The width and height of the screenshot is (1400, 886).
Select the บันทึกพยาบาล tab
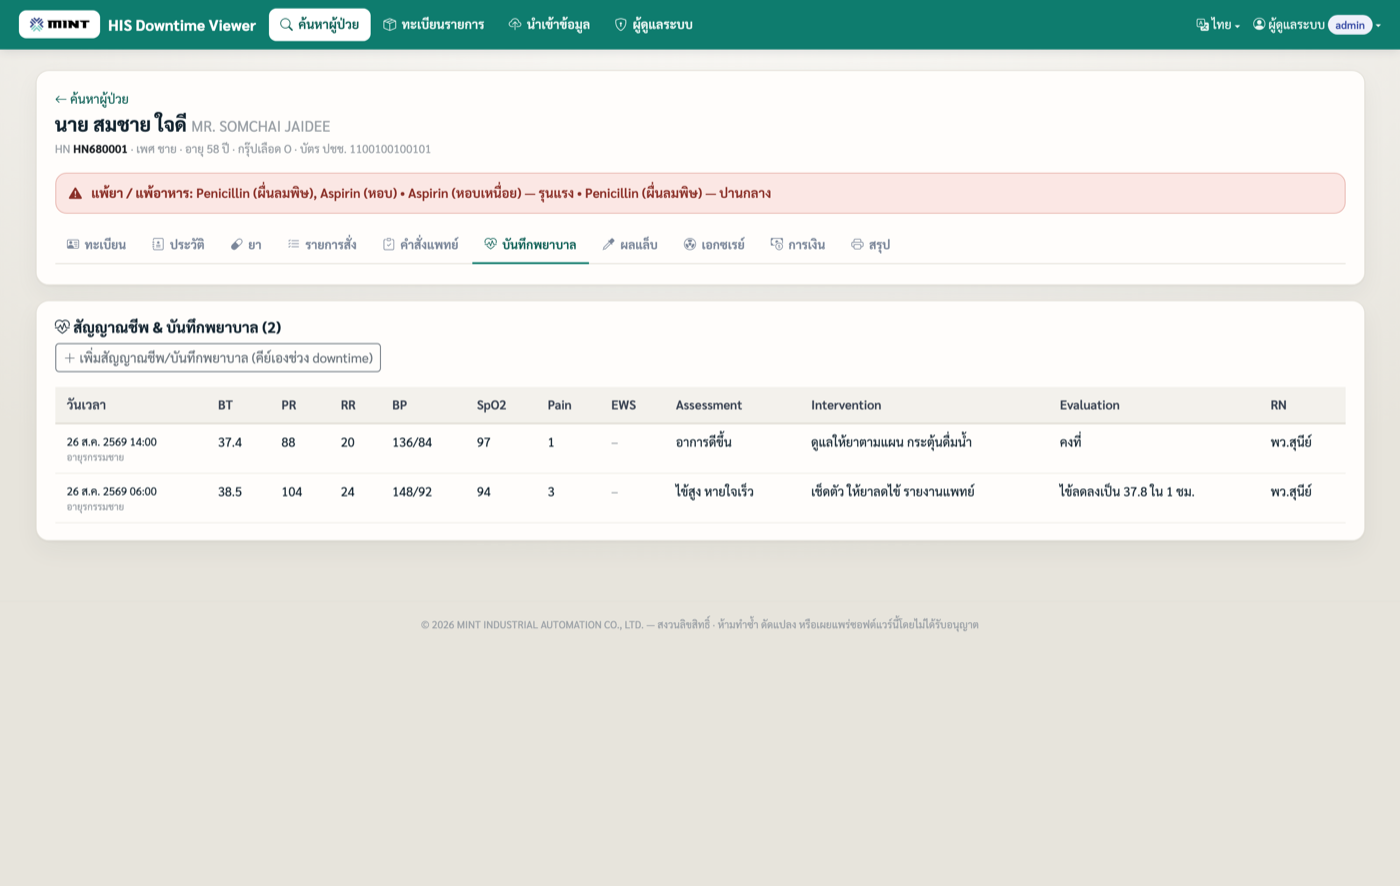530,244
